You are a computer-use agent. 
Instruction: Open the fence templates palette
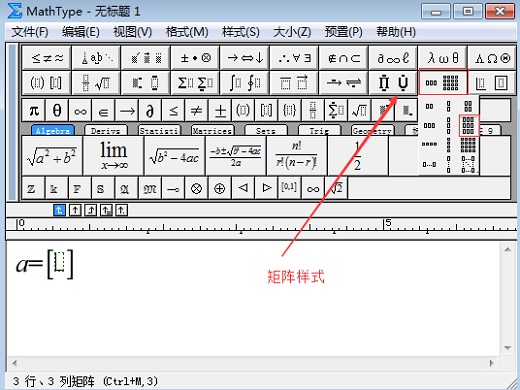click(47, 83)
